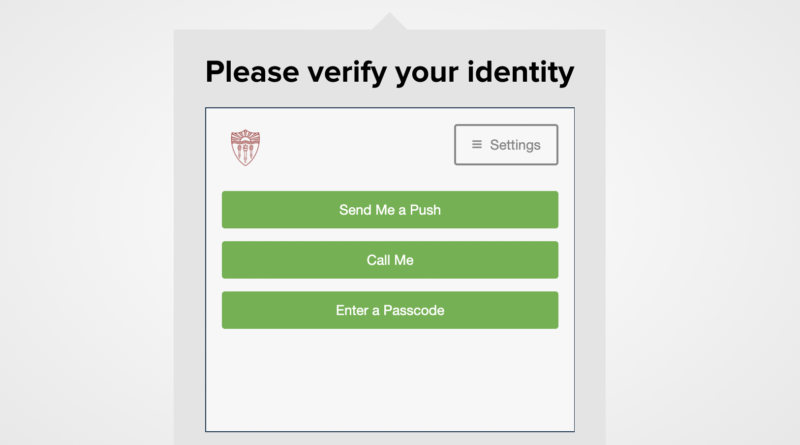Click the right edge of the Call Me button
The width and height of the screenshot is (800, 445).
(x=552, y=260)
